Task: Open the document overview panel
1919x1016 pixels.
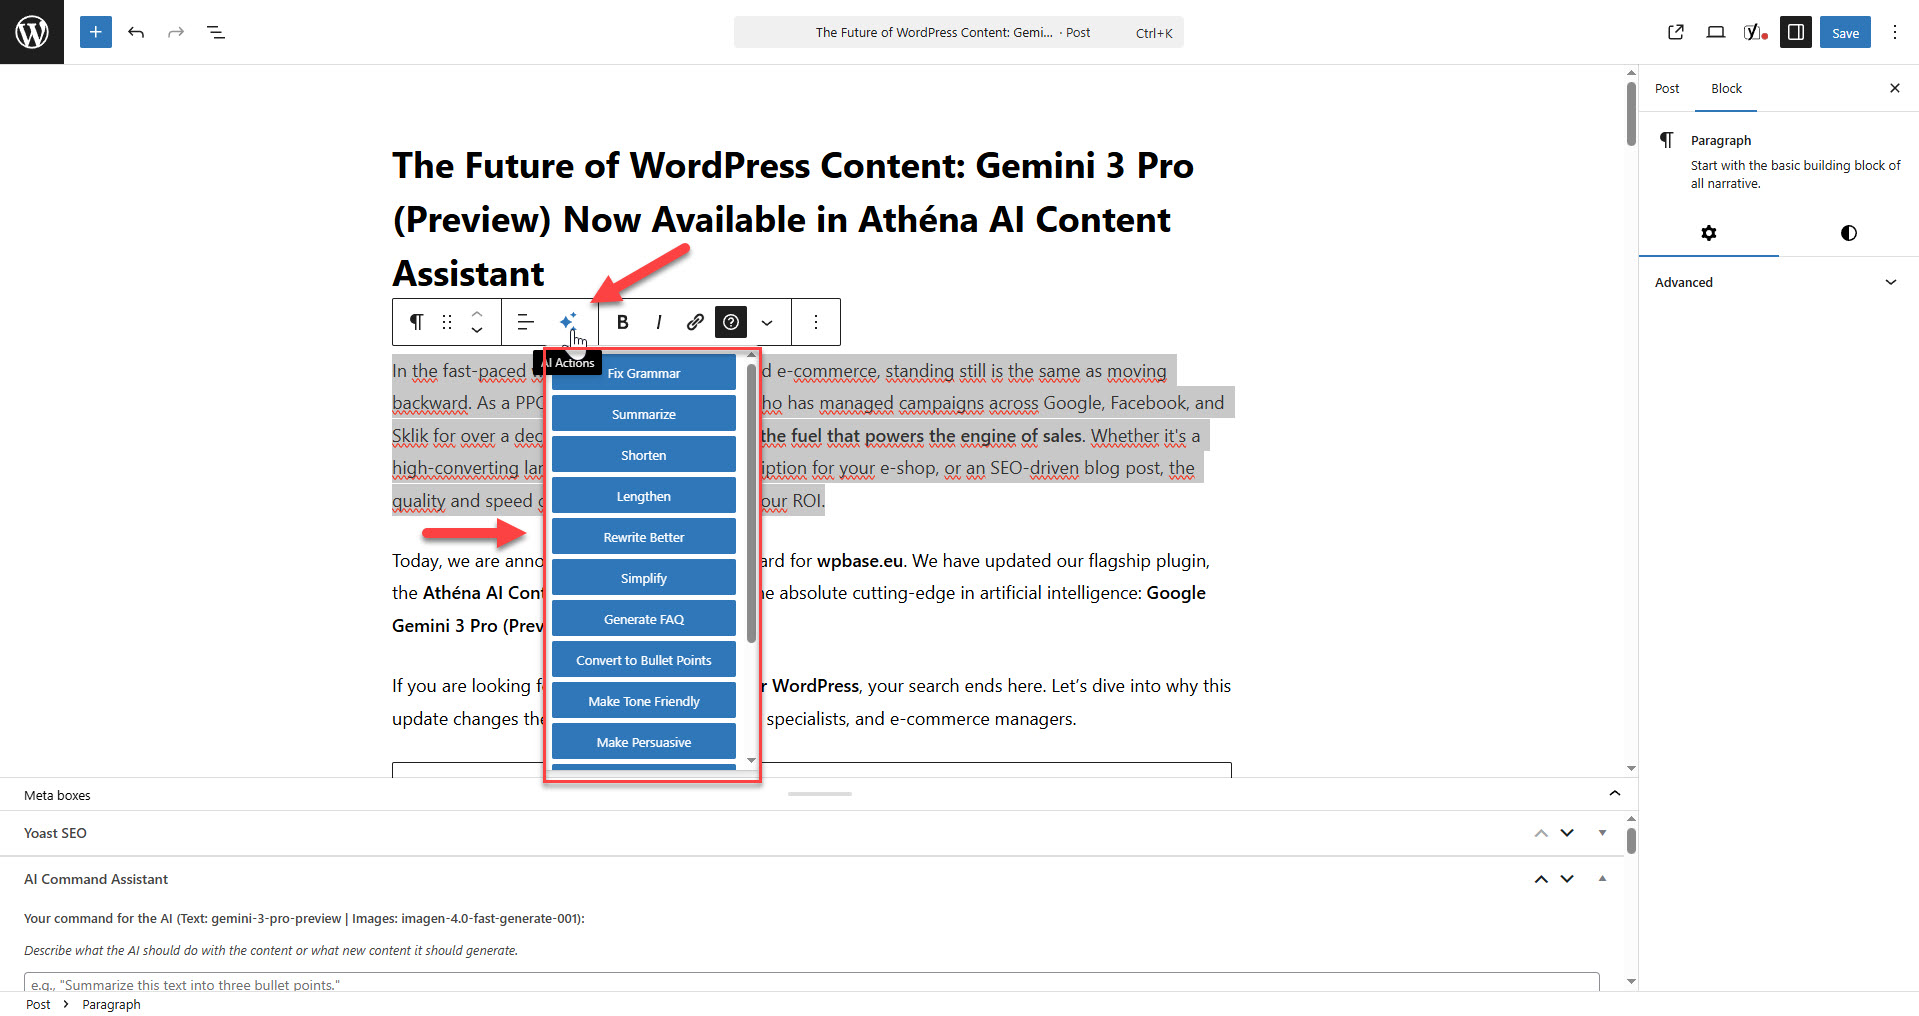Action: 216,32
